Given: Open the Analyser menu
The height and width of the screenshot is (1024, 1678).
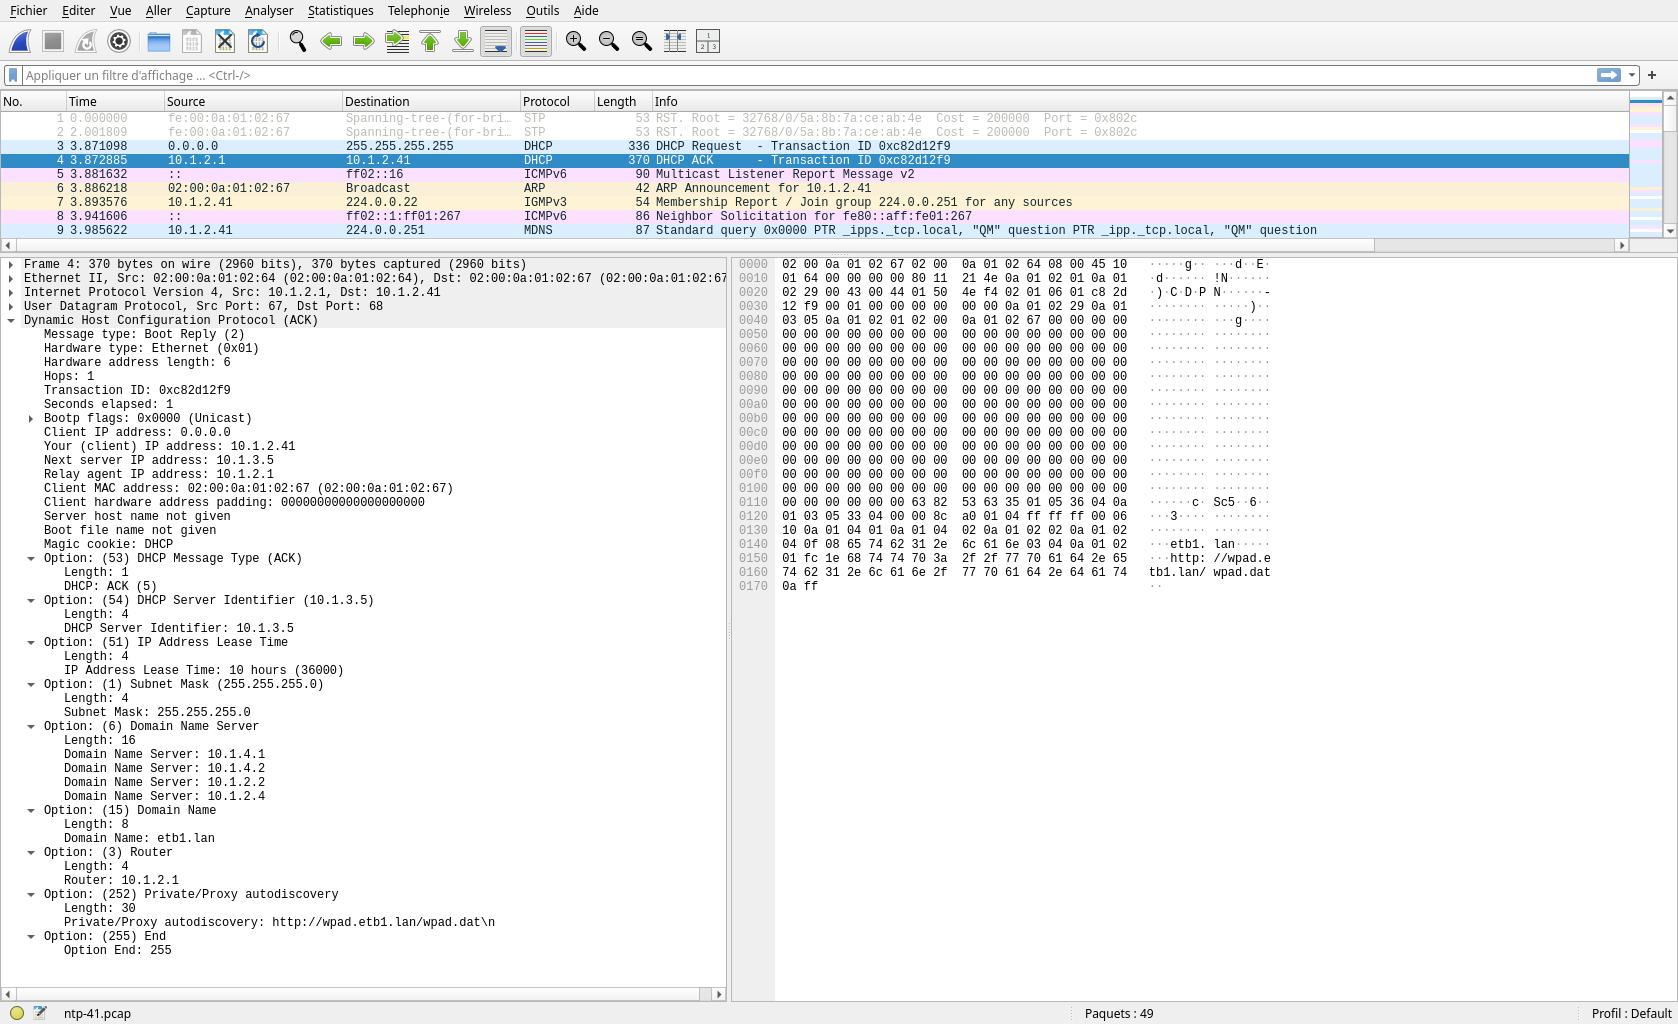Looking at the screenshot, I should click(x=269, y=11).
